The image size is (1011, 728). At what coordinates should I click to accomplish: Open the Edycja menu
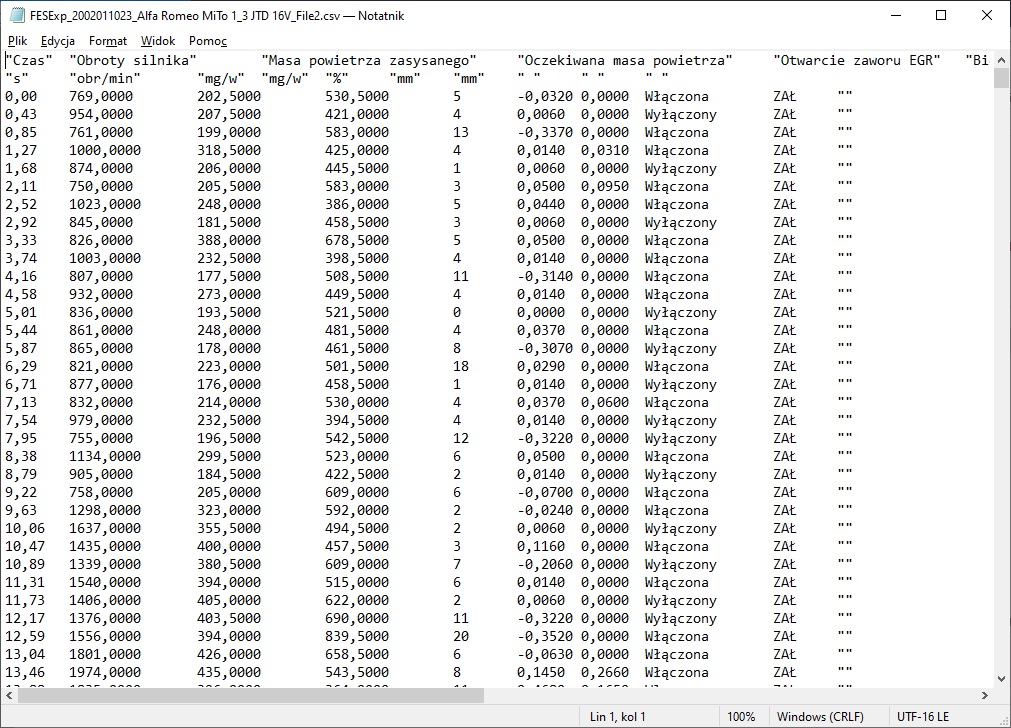57,41
